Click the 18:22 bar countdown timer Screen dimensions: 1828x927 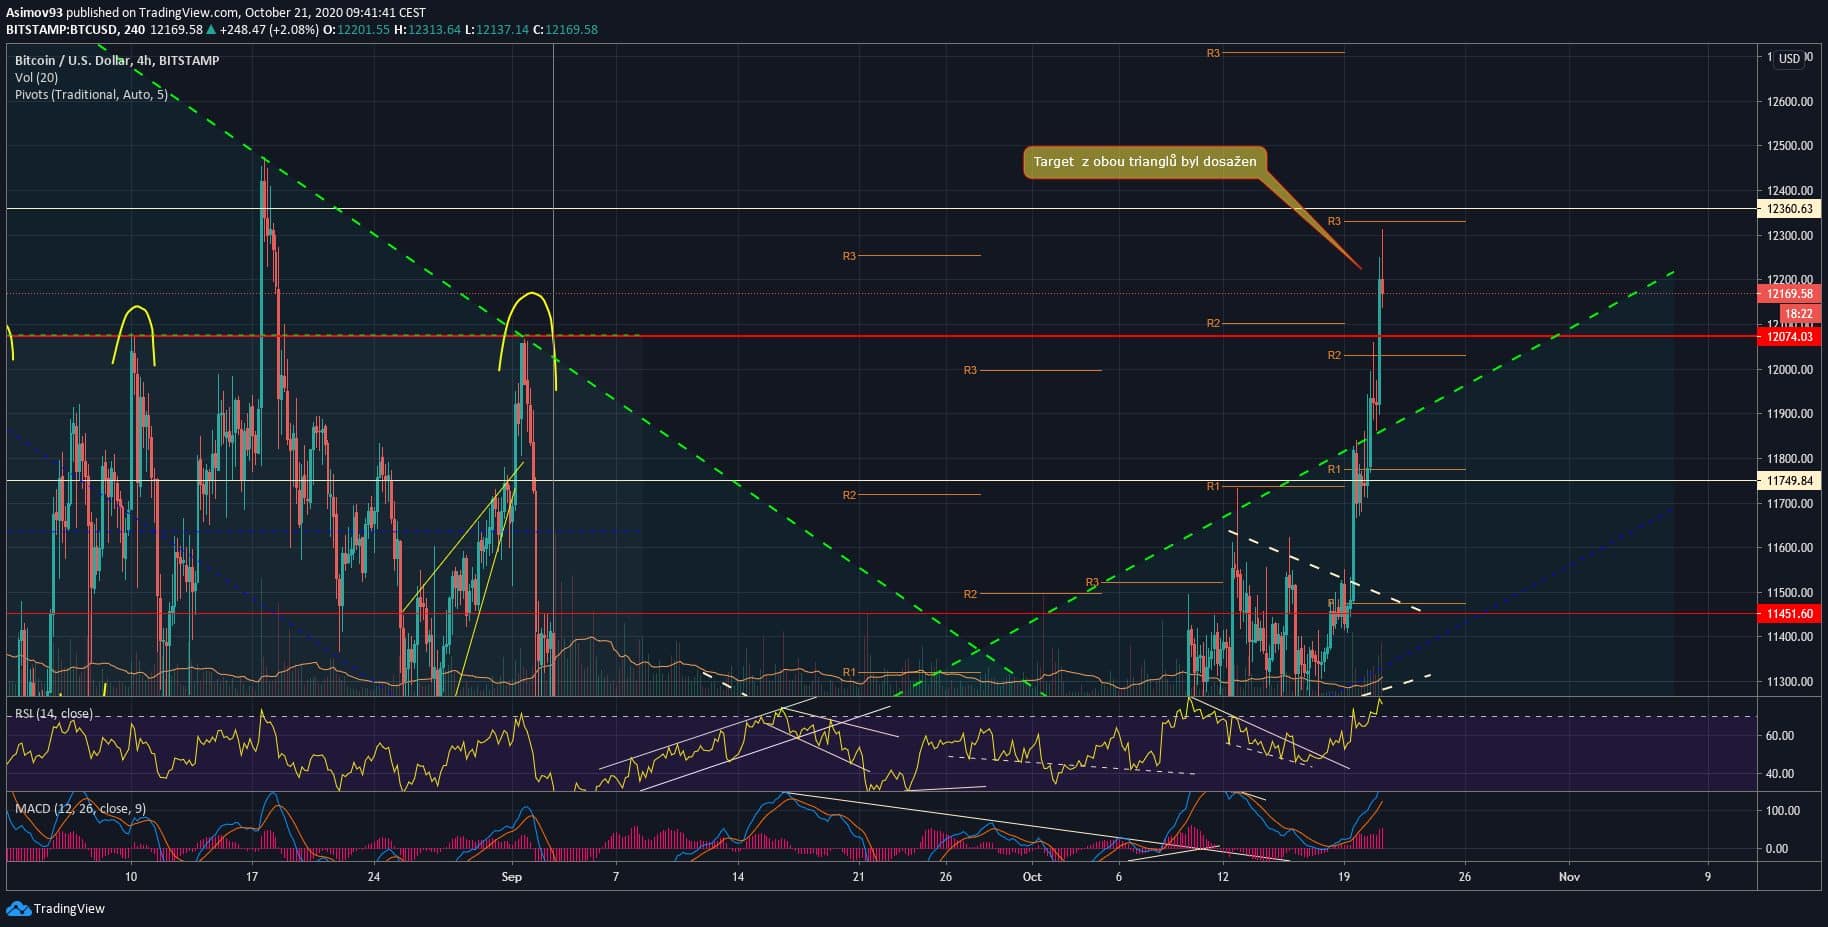[1798, 314]
